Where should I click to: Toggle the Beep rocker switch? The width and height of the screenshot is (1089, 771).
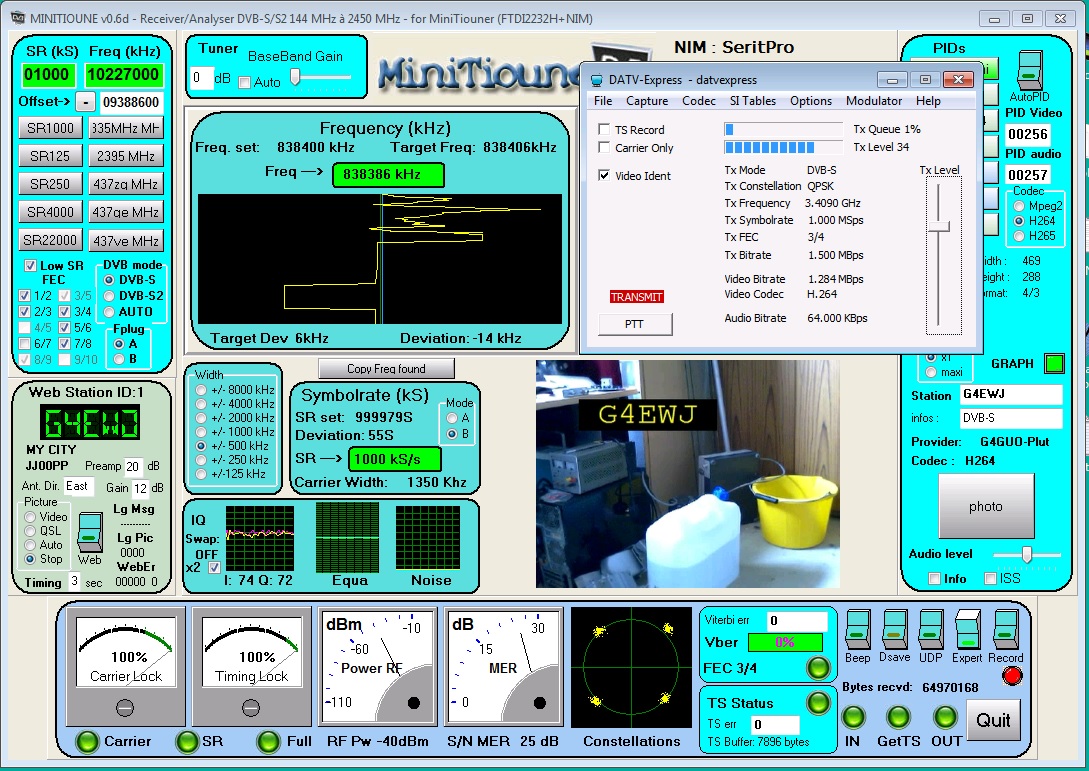(x=858, y=630)
